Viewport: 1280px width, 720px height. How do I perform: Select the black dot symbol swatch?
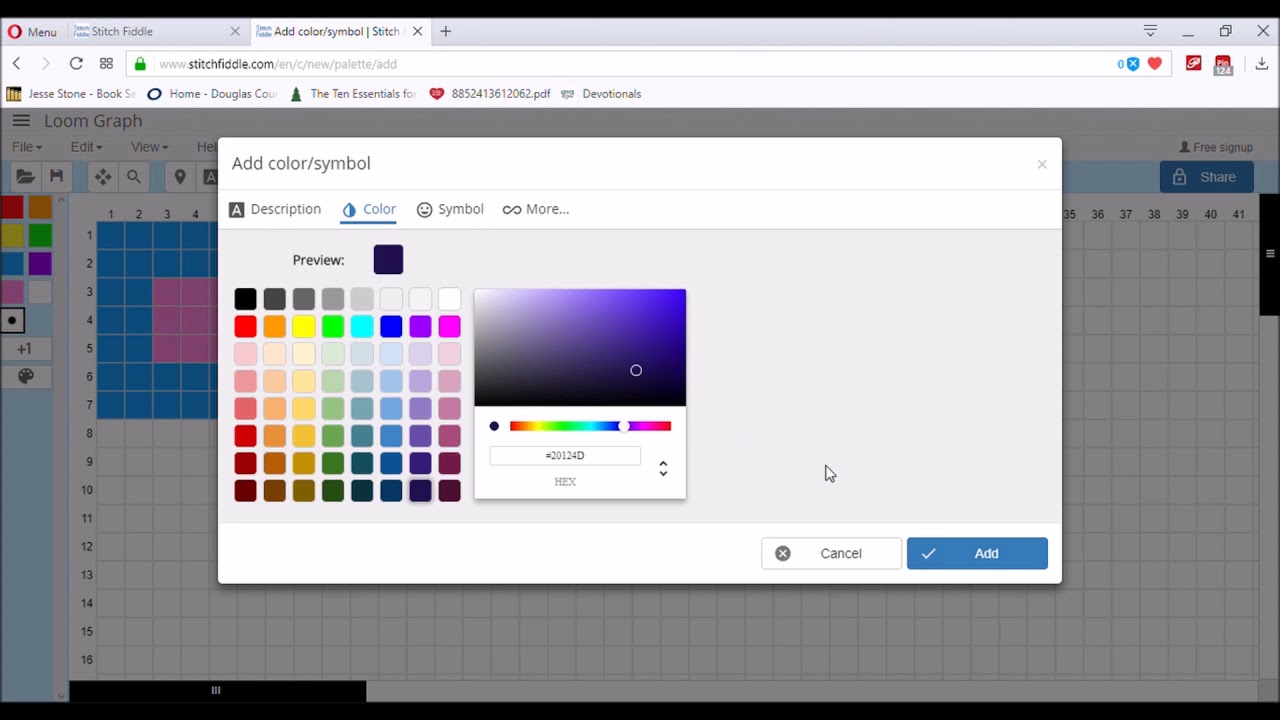tap(12, 321)
